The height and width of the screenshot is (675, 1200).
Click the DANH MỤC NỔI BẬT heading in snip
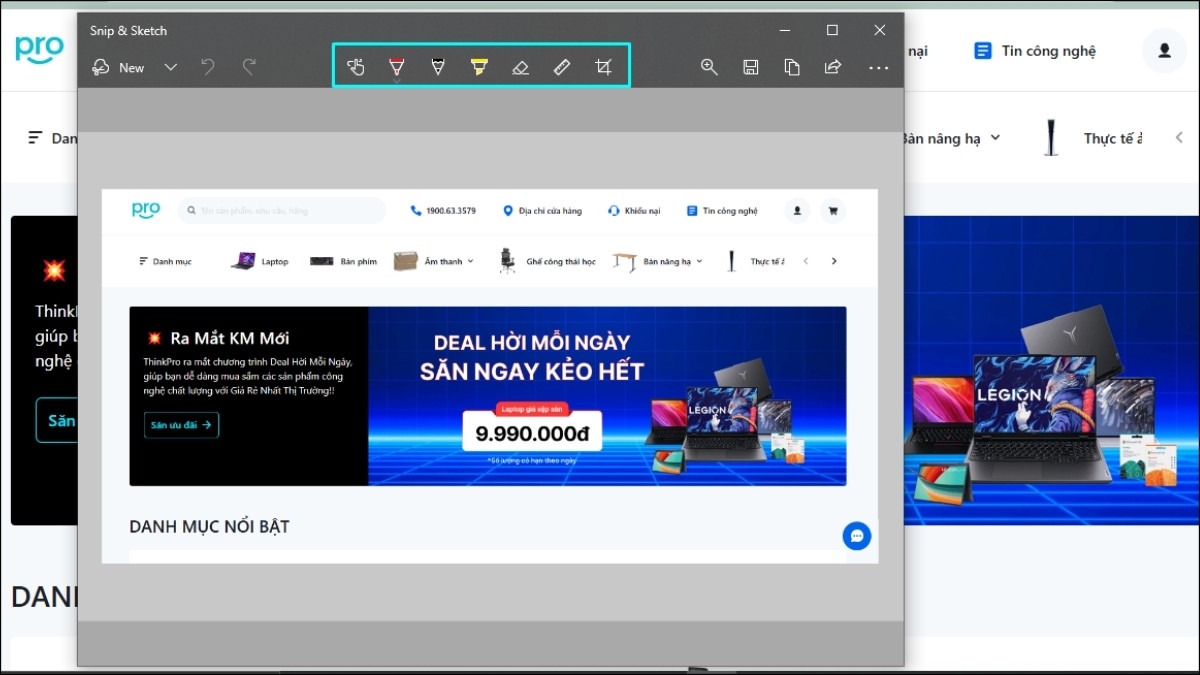pyautogui.click(x=209, y=526)
